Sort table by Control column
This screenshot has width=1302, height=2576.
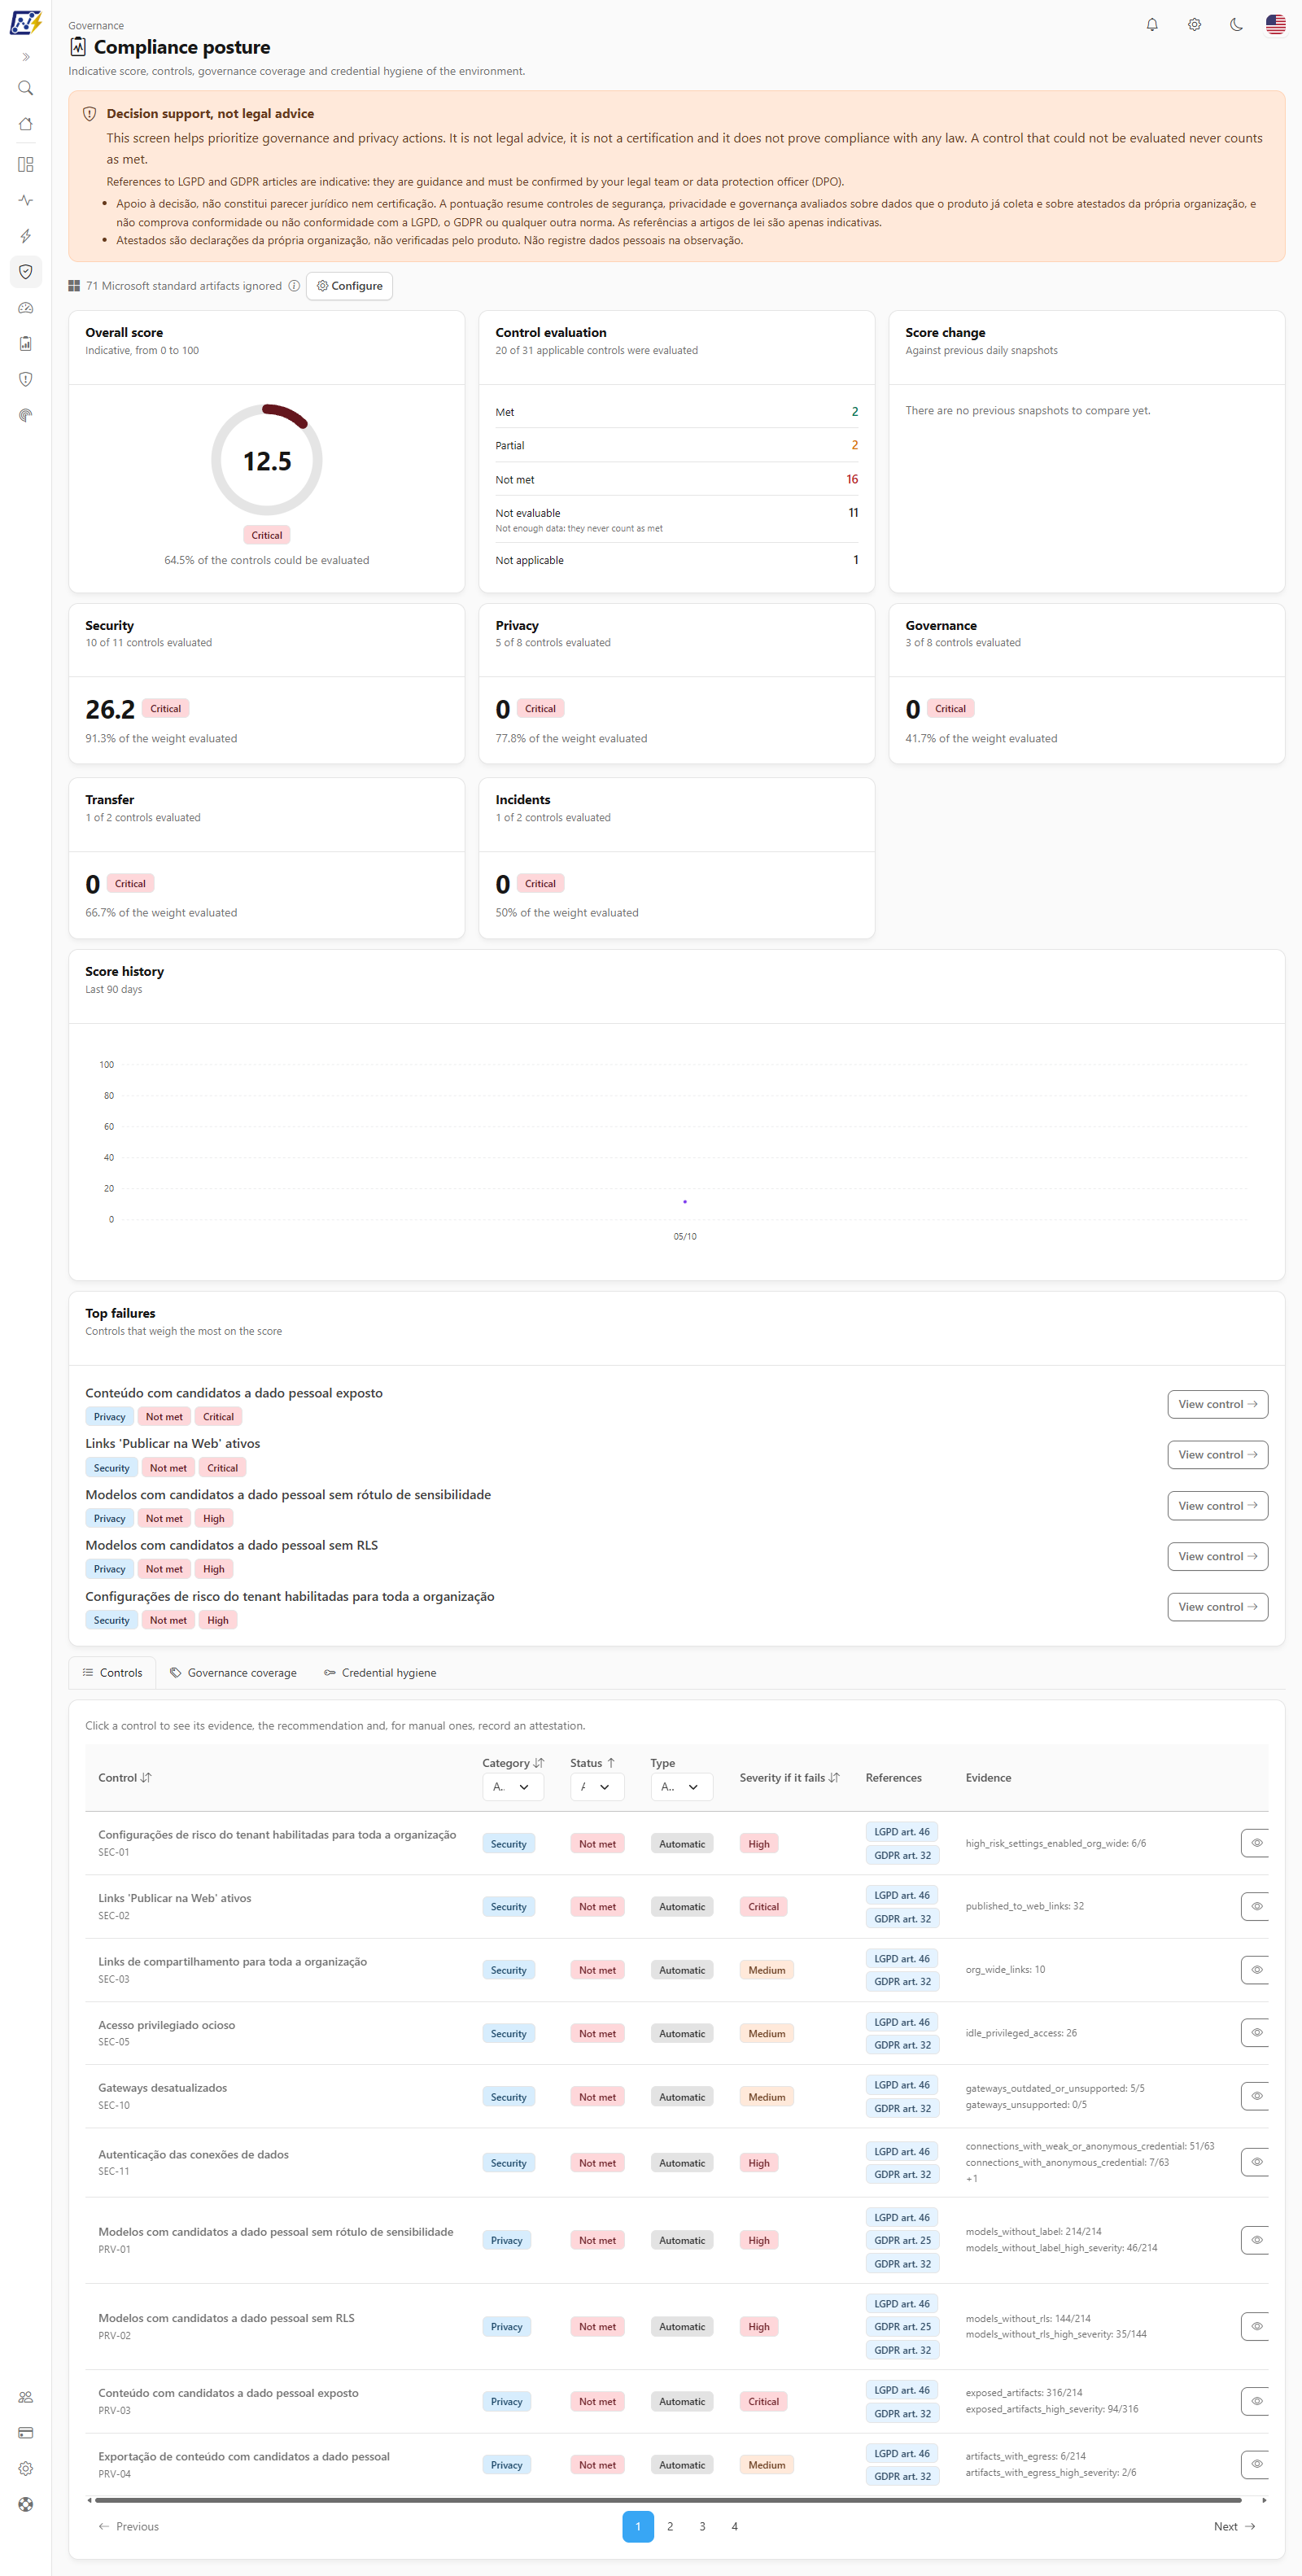(x=125, y=1778)
